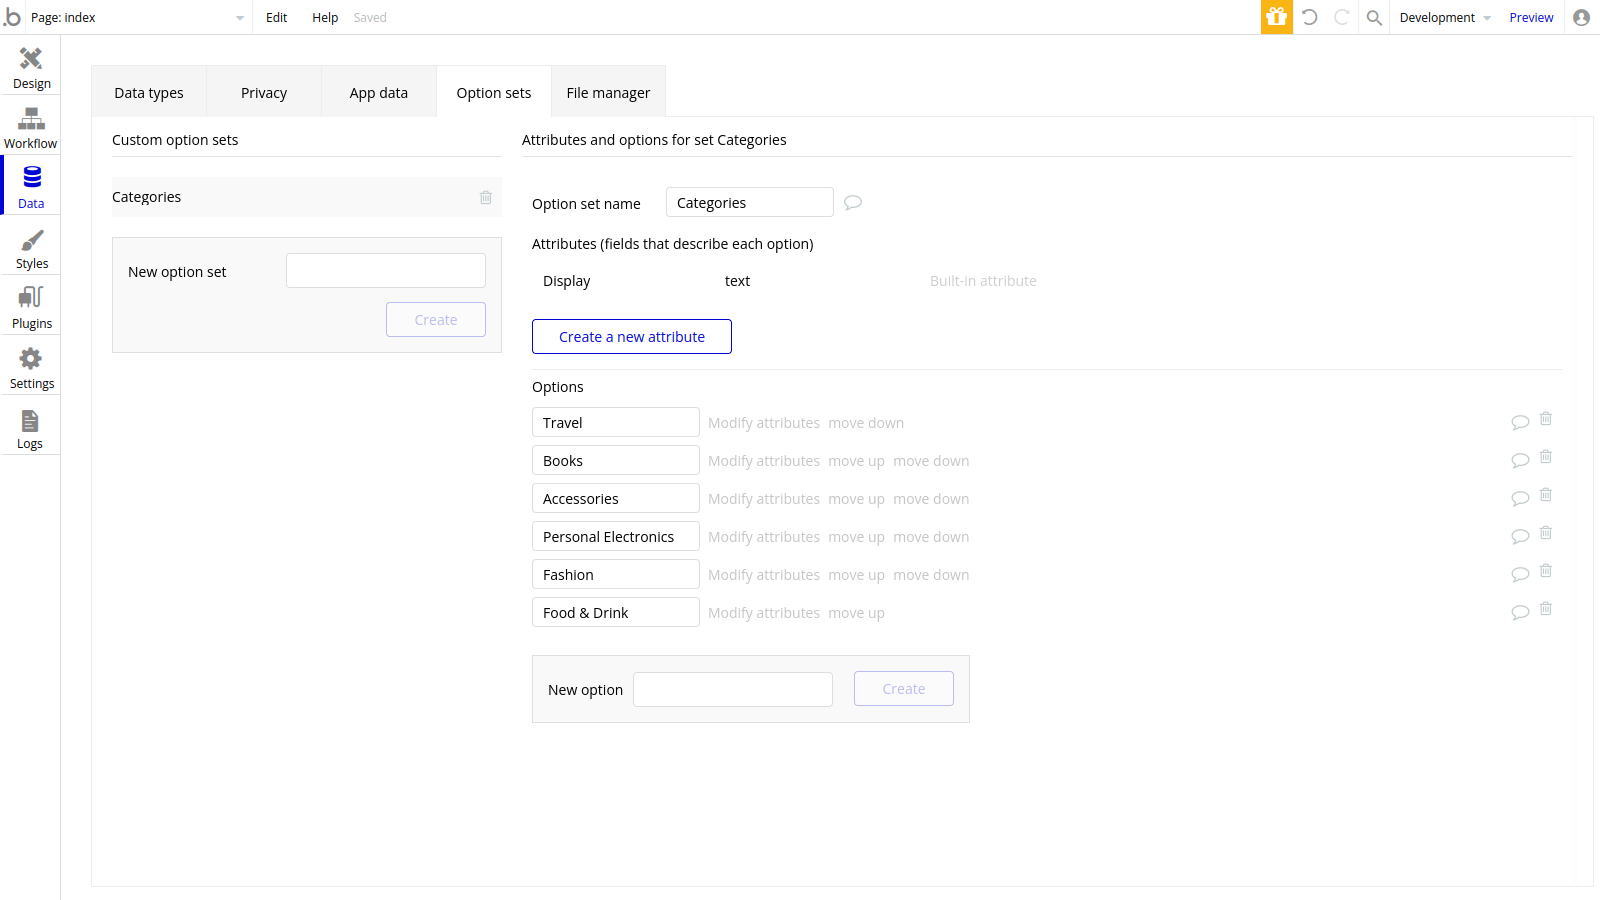Image resolution: width=1600 pixels, height=900 pixels.
Task: View the app Logs
Action: [x=30, y=426]
